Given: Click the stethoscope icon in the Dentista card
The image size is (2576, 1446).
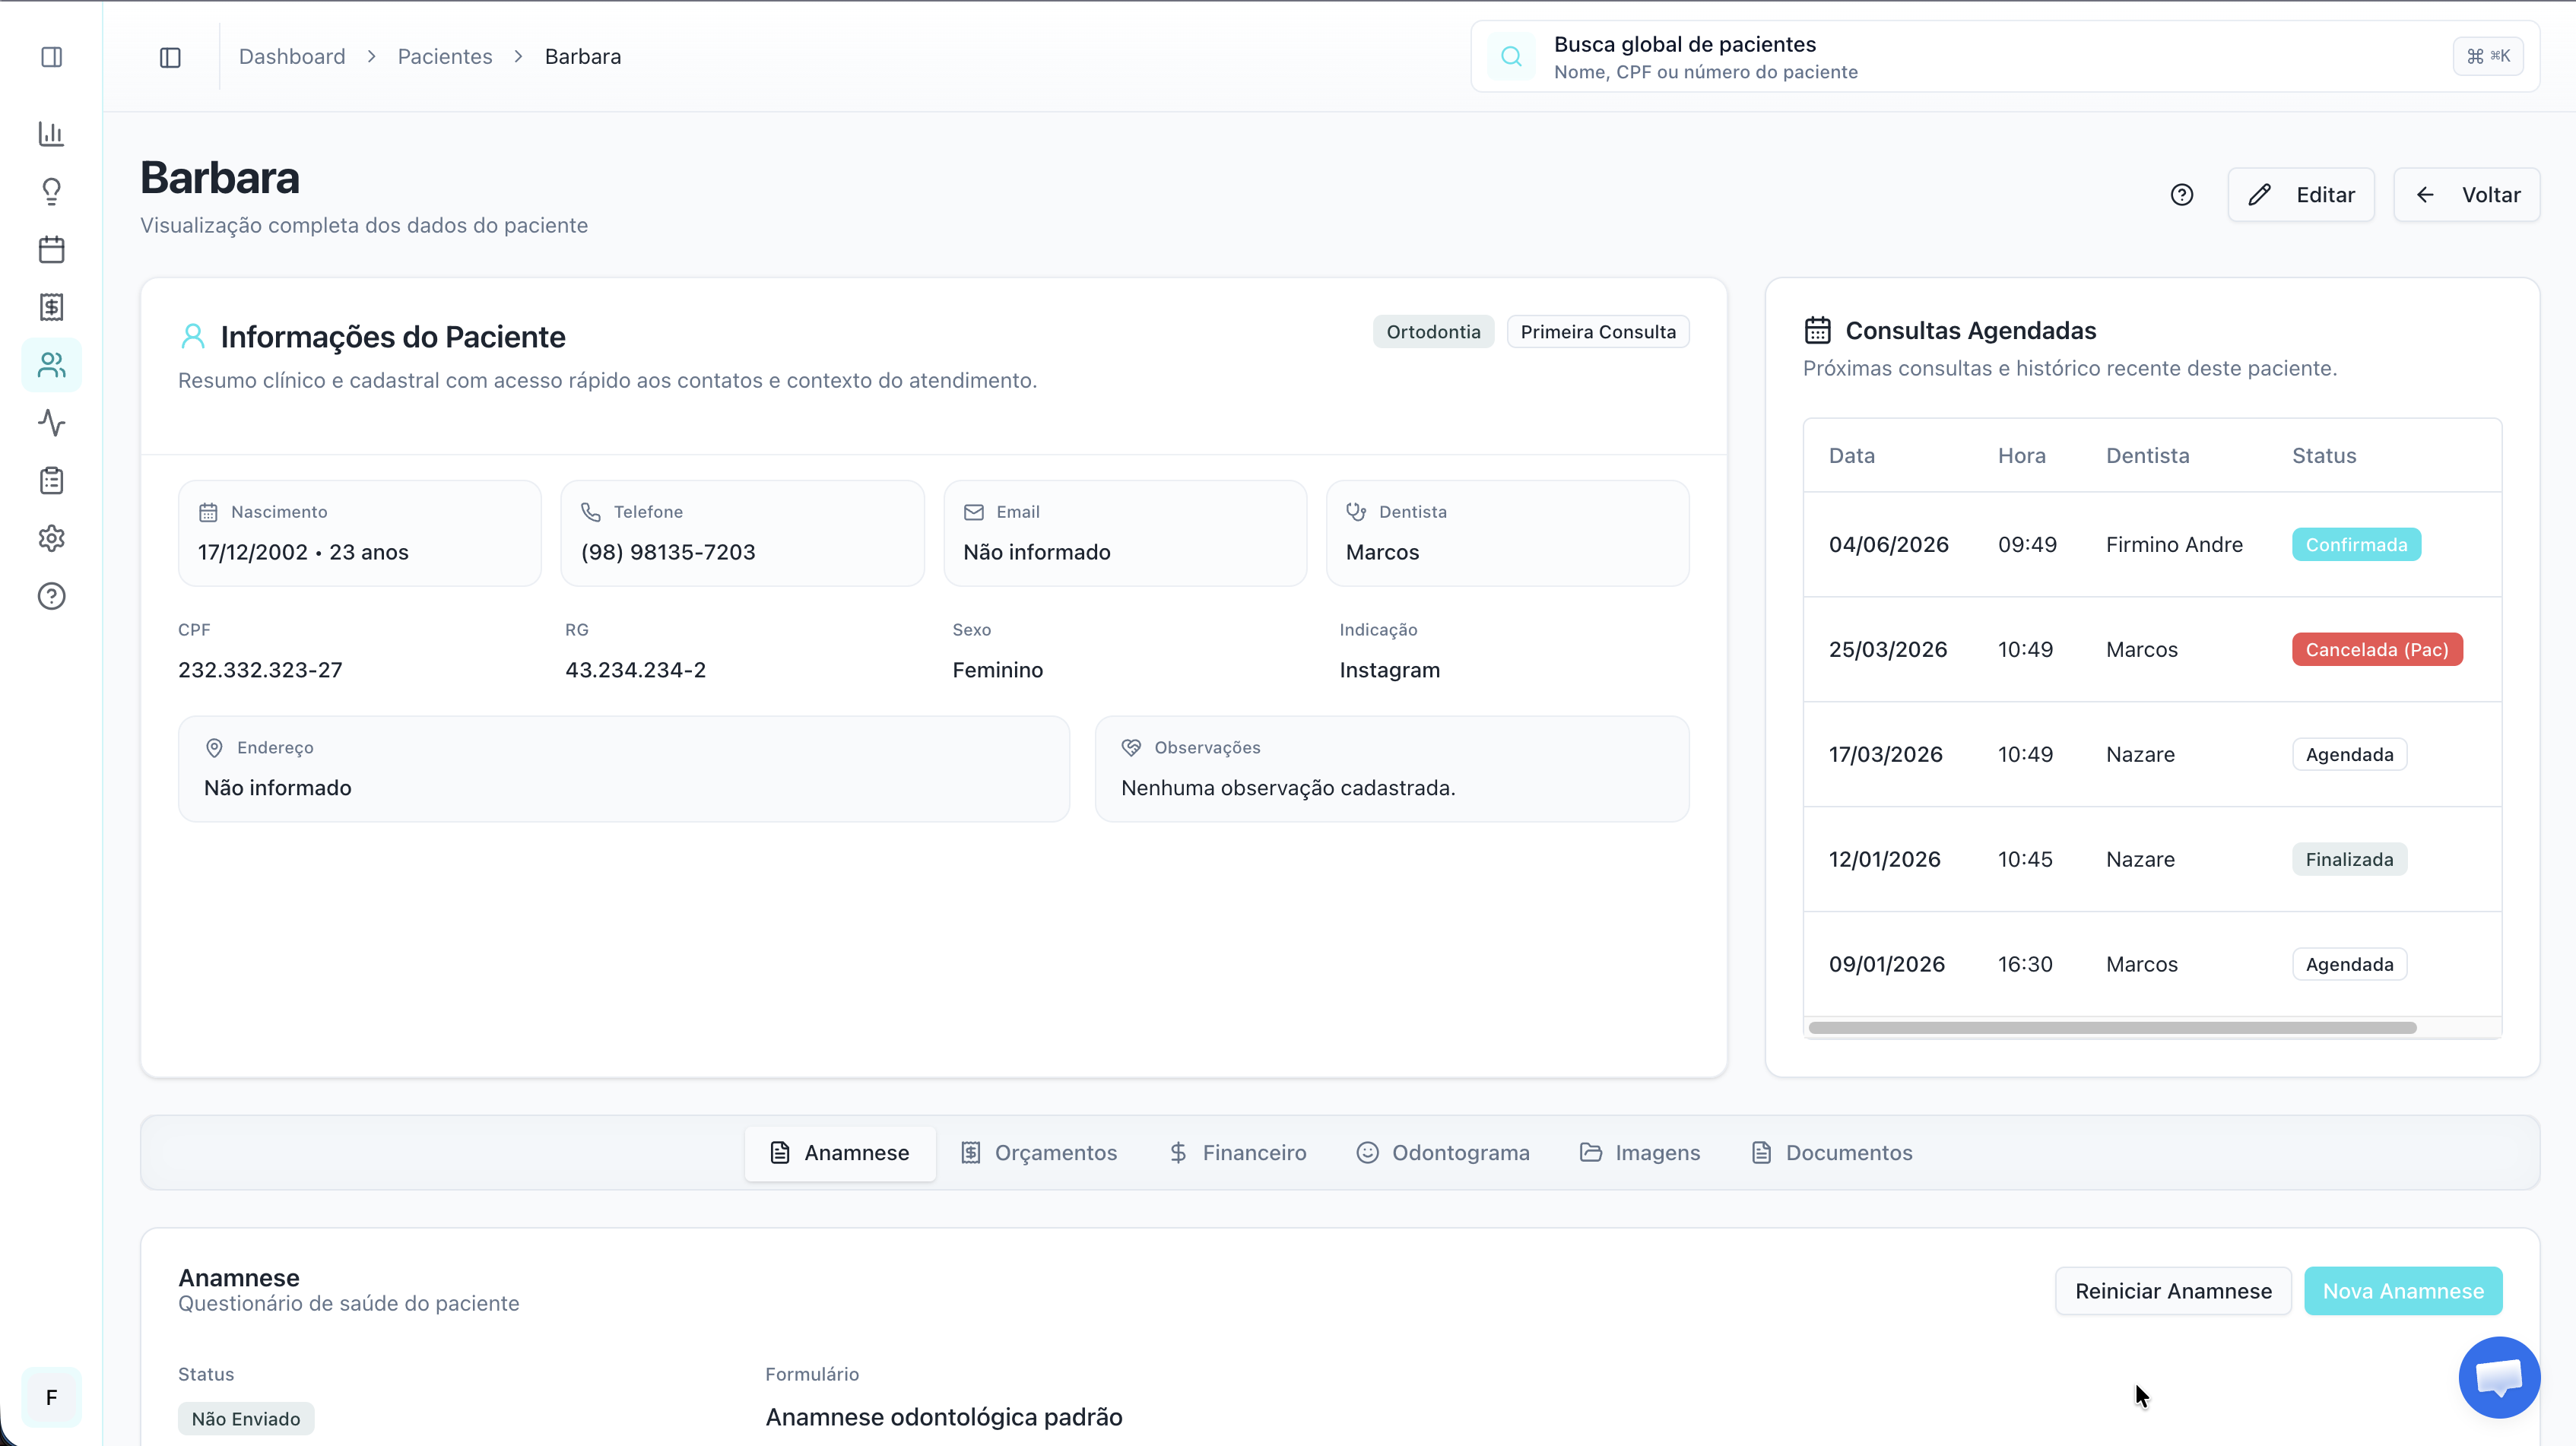Looking at the screenshot, I should (1356, 512).
